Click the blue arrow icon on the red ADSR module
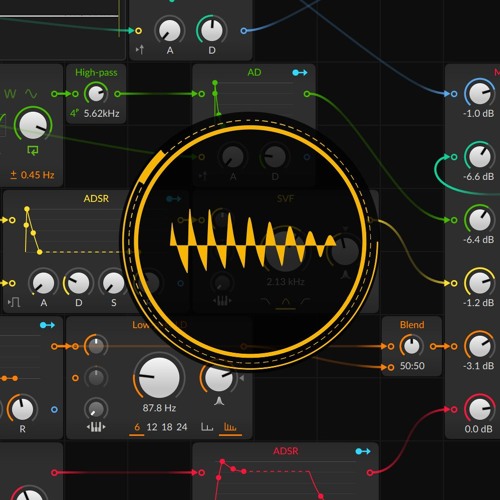The image size is (500, 500). click(363, 451)
